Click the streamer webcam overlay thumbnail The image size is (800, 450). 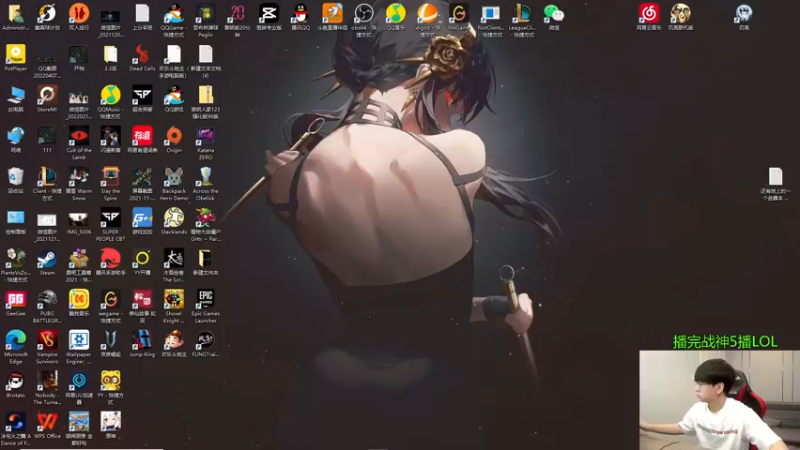pos(719,400)
